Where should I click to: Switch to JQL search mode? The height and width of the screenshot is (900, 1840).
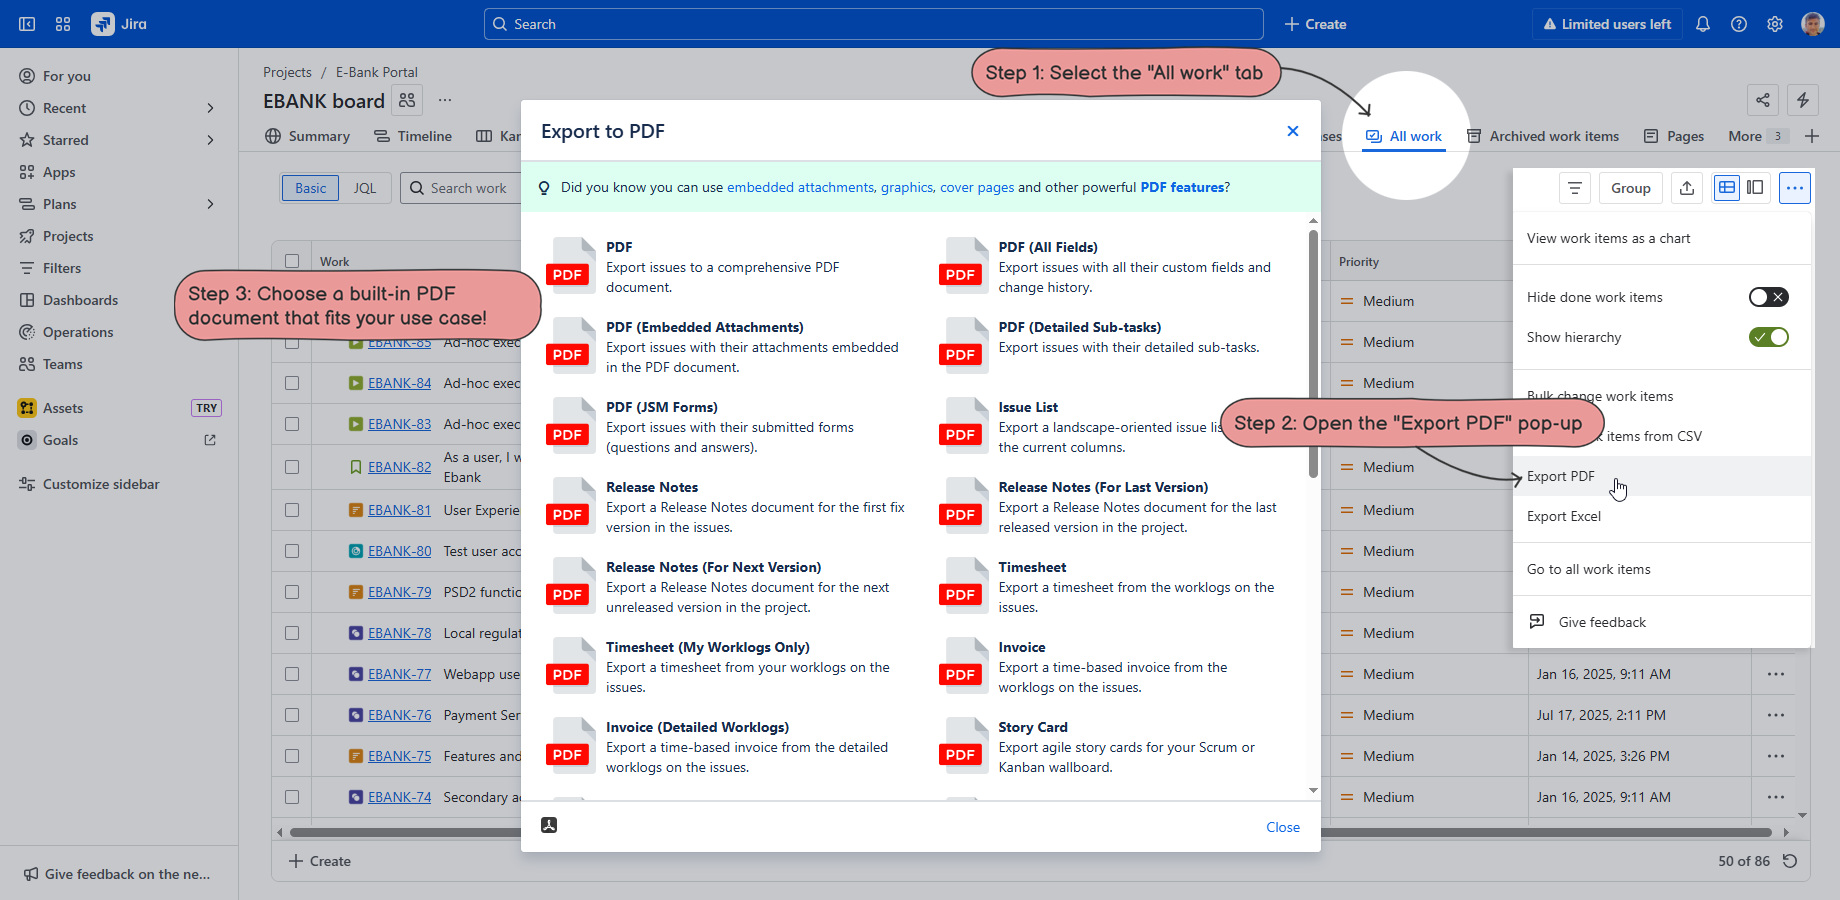(x=365, y=188)
